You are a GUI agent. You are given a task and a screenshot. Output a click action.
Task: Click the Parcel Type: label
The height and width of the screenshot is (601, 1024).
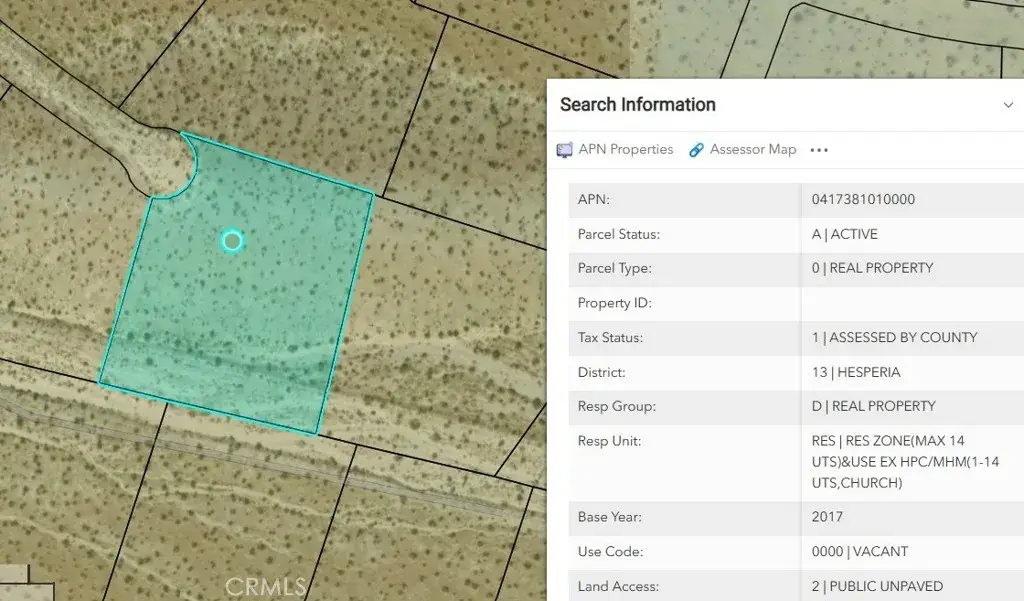614,268
